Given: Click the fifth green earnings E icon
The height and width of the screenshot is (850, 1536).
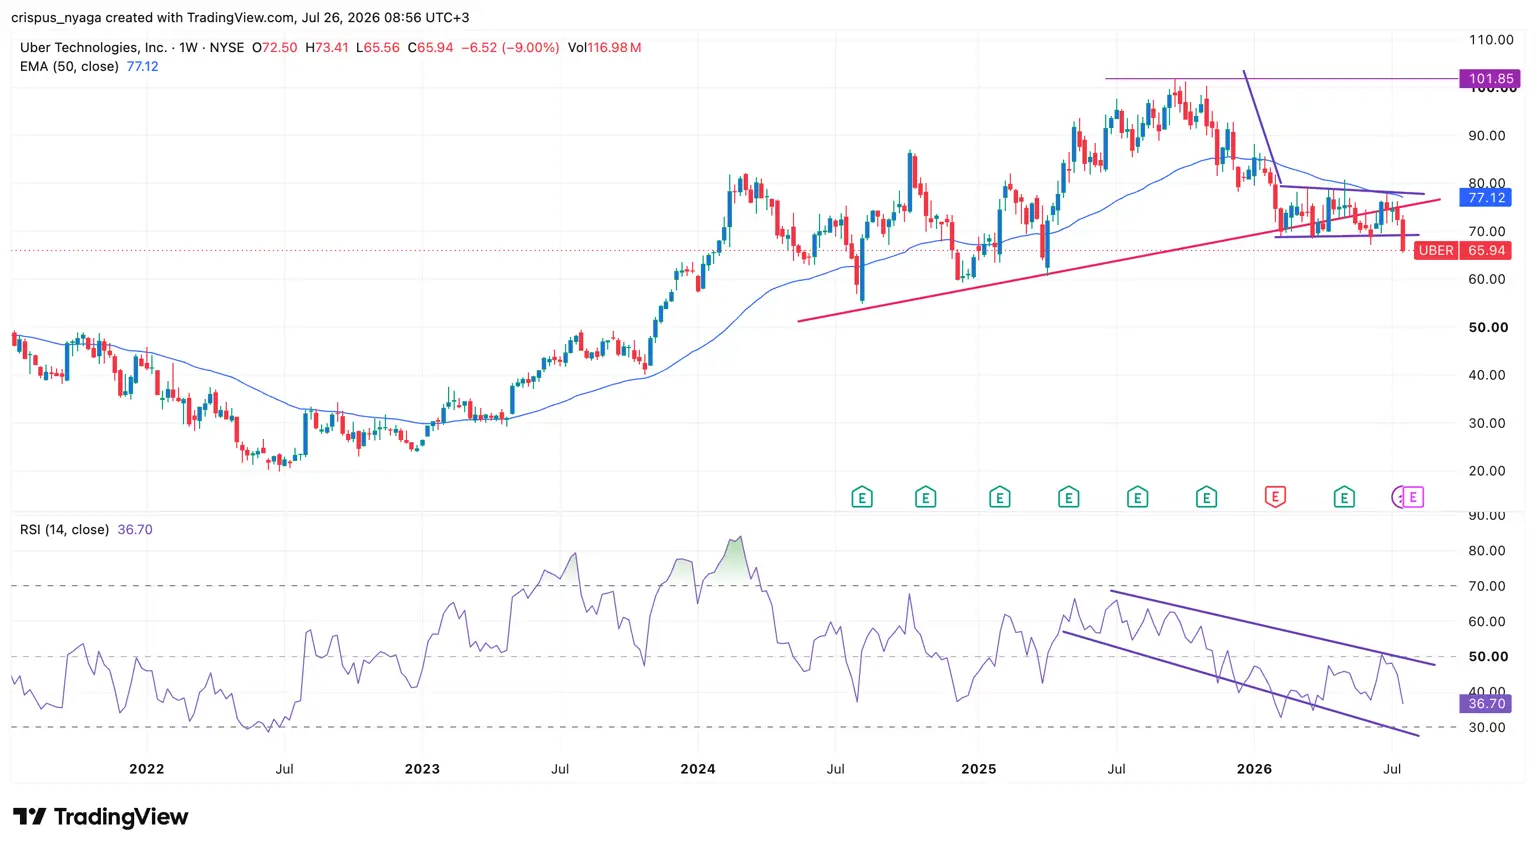Looking at the screenshot, I should 1137,497.
